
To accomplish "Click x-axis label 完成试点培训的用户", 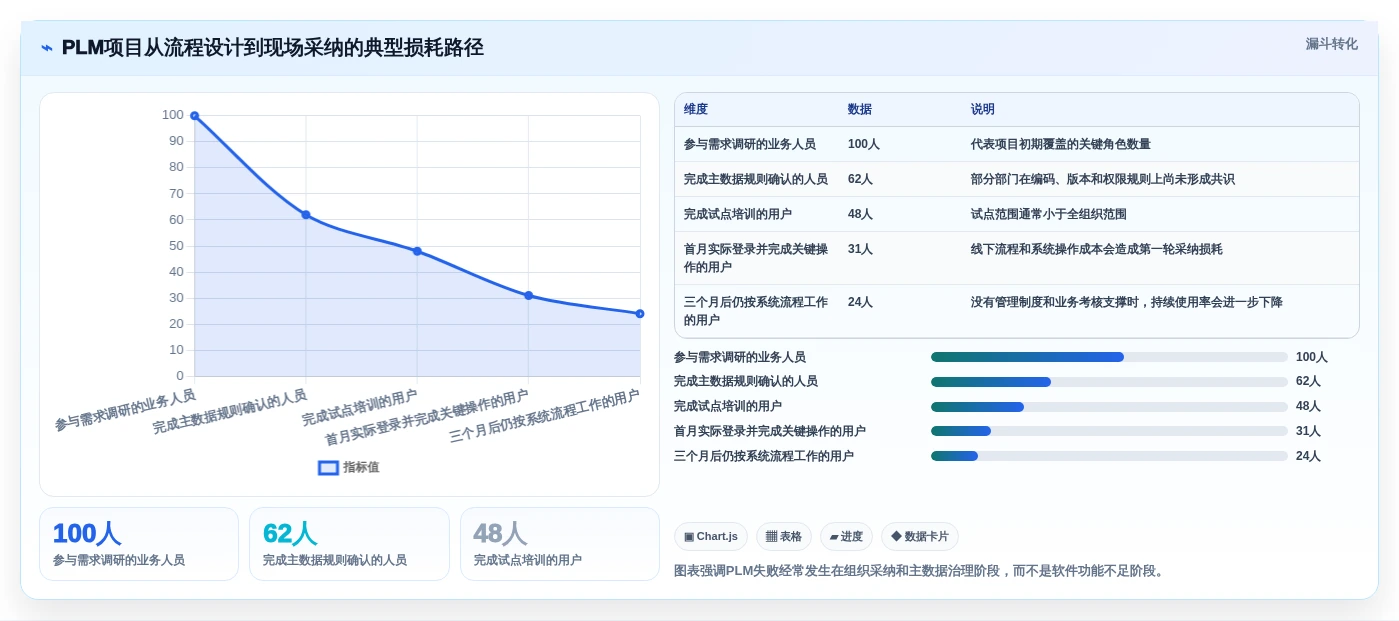I will click(360, 408).
